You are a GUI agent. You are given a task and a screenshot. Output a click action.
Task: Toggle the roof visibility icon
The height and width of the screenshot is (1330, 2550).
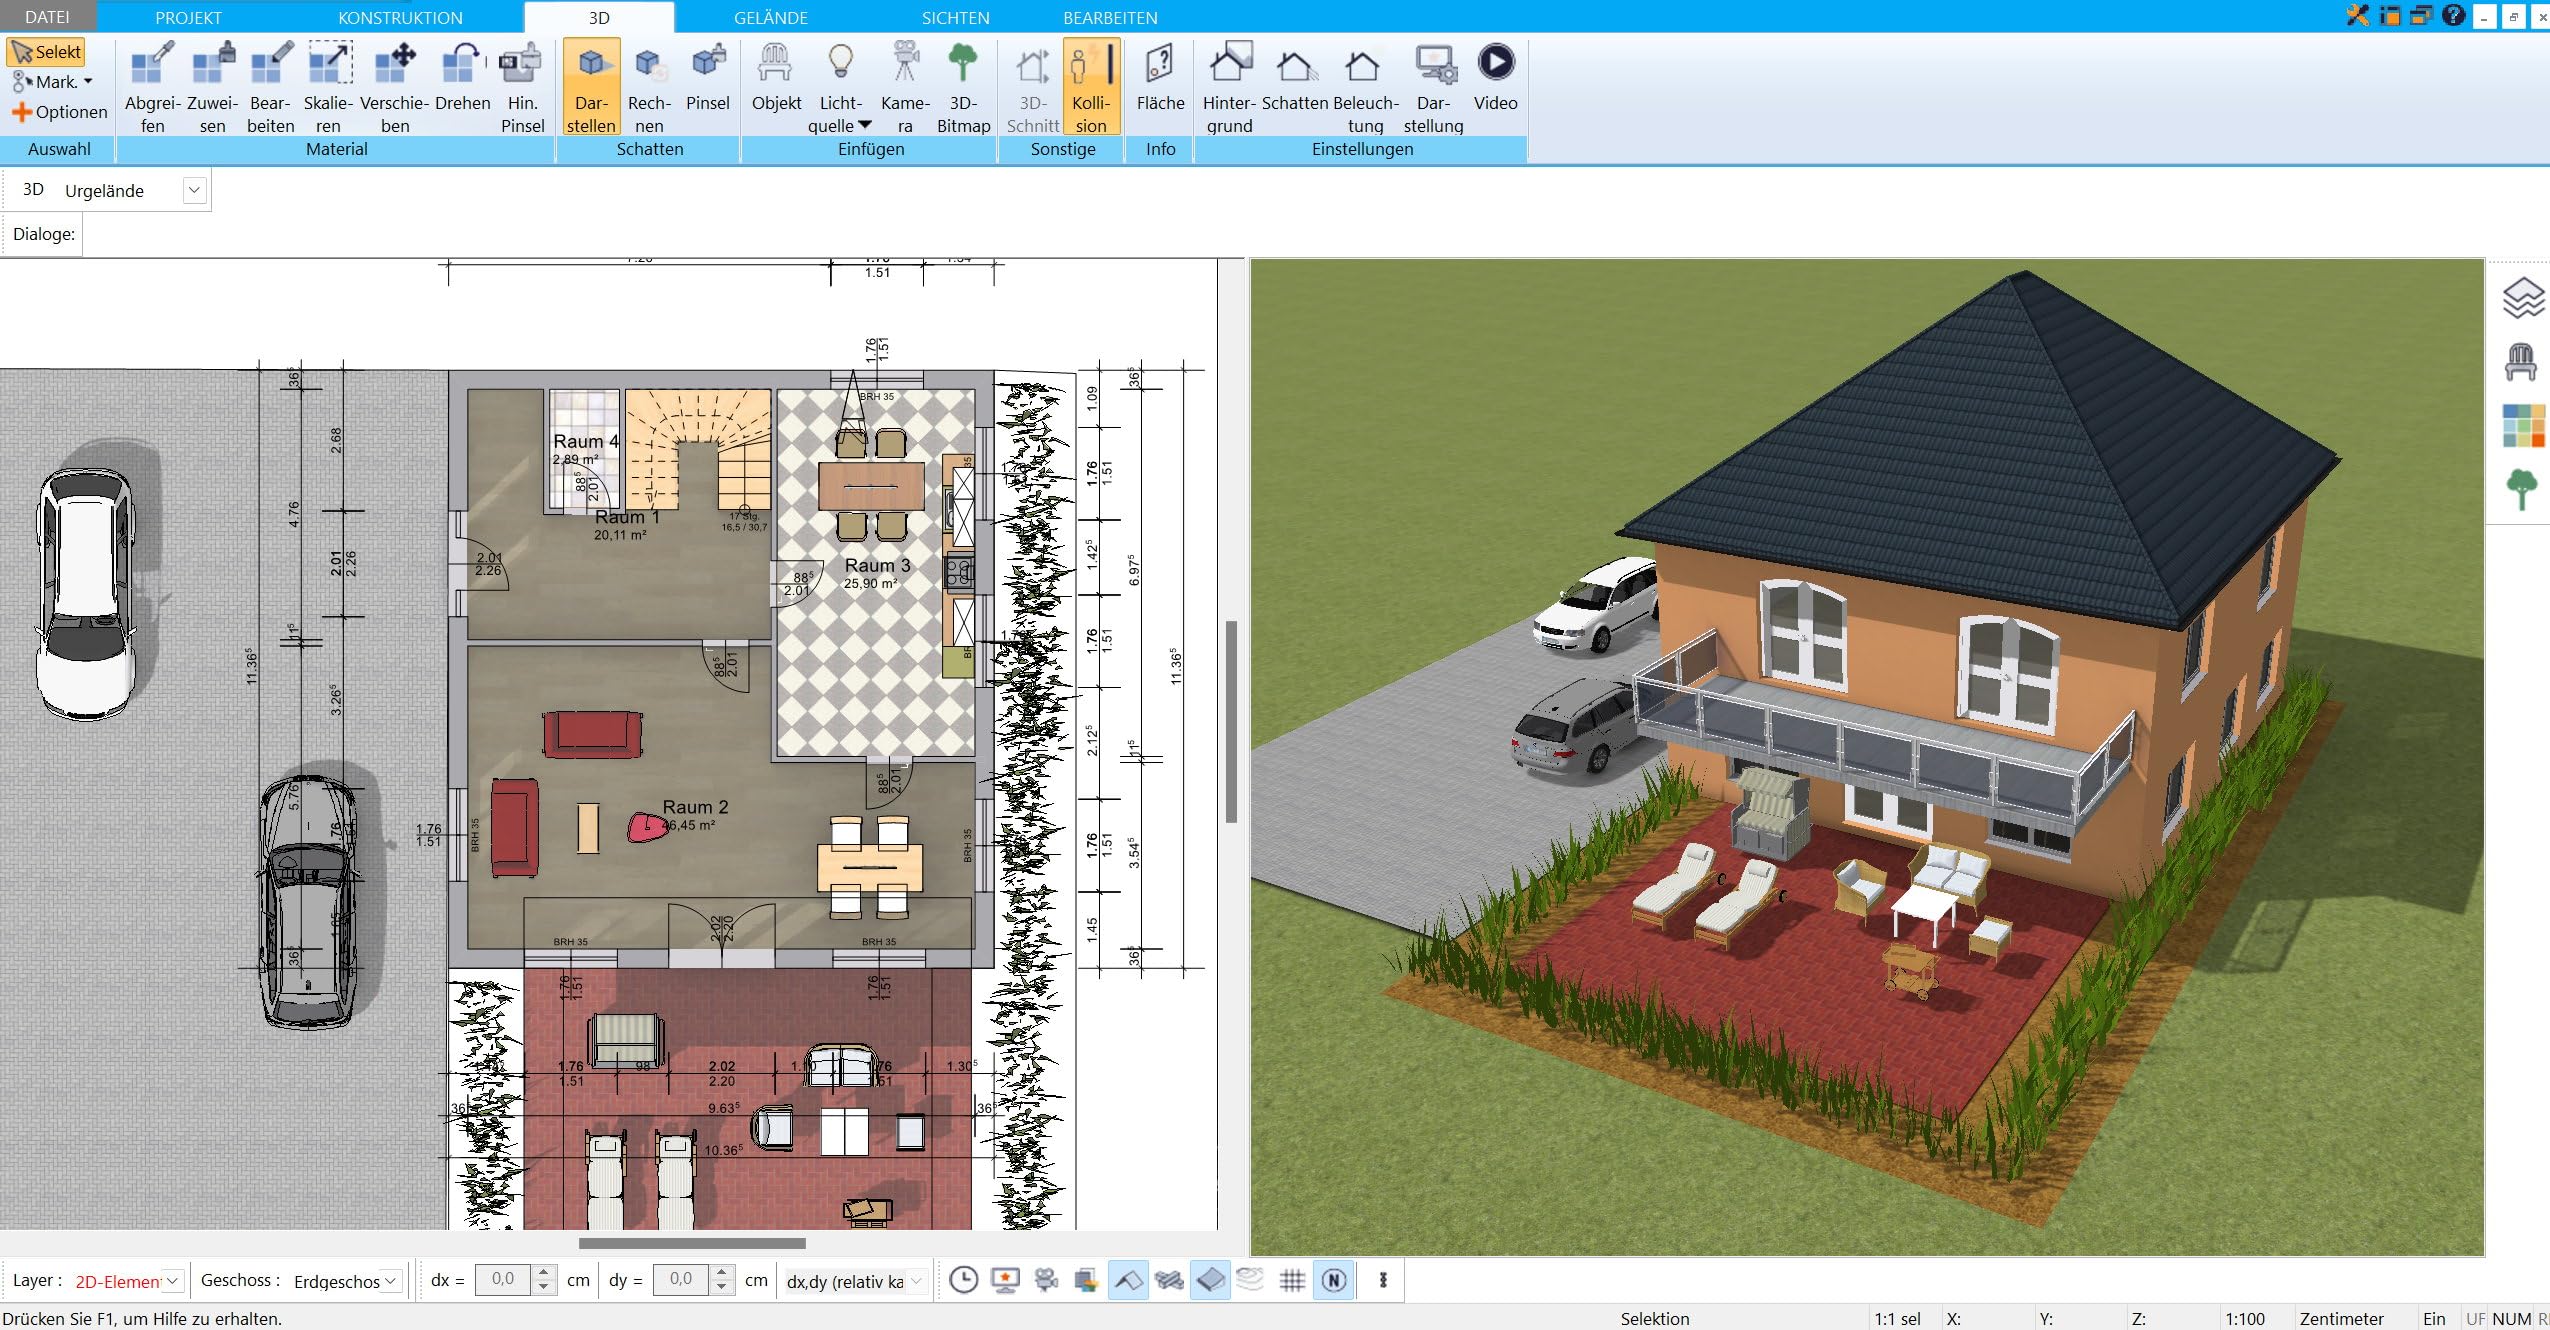[x=1128, y=1280]
